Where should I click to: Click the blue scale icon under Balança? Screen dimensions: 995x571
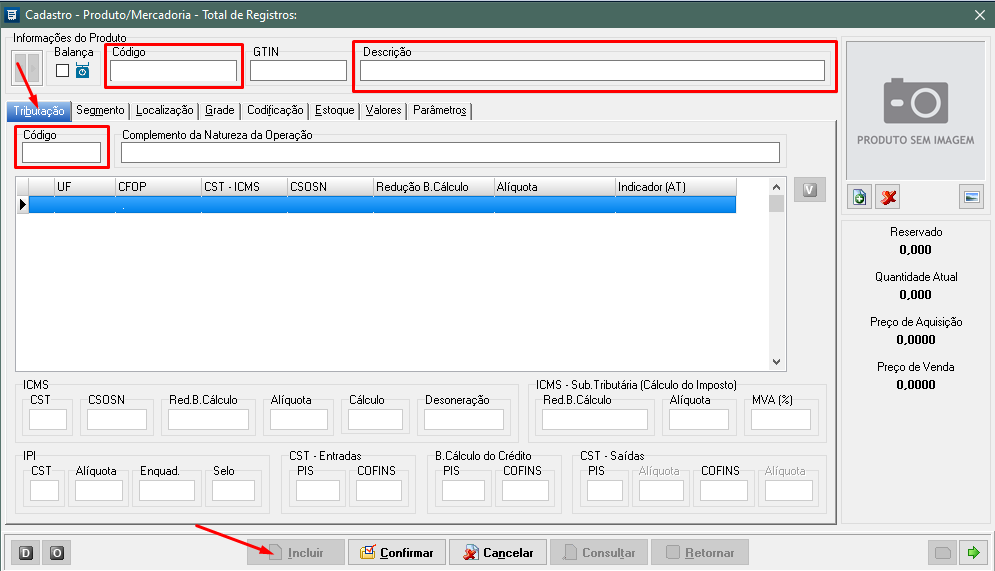click(82, 70)
